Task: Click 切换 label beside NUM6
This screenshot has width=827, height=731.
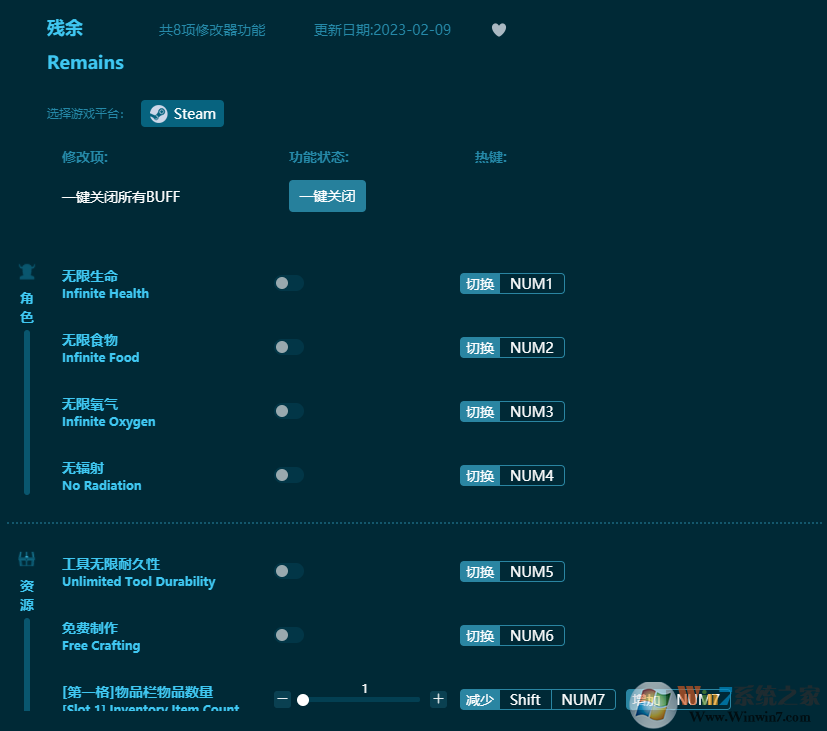Action: point(480,636)
